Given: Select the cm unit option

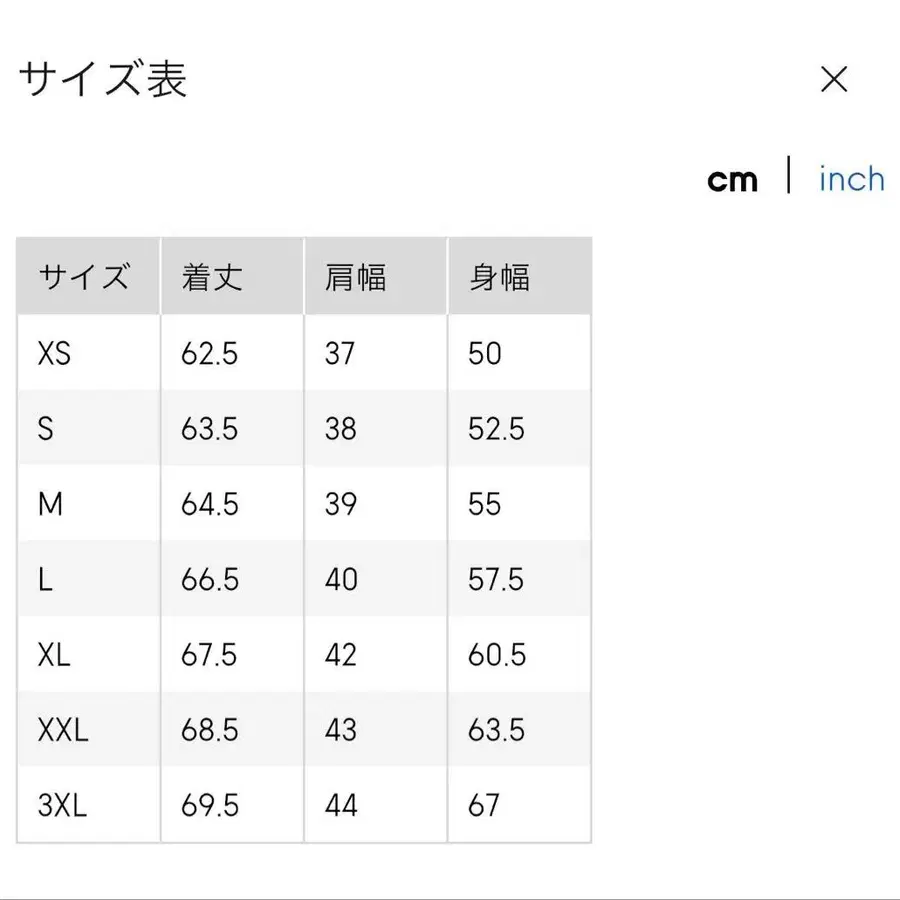Looking at the screenshot, I should tap(733, 180).
